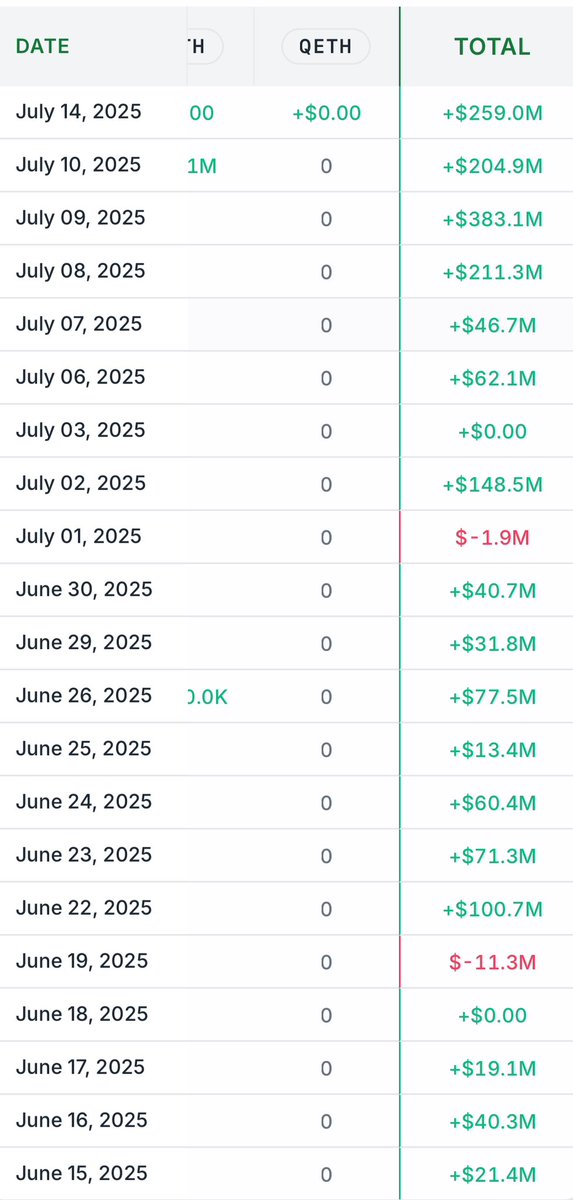The height and width of the screenshot is (1200, 573).
Task: Select the QETH pill in header
Action: (x=326, y=46)
